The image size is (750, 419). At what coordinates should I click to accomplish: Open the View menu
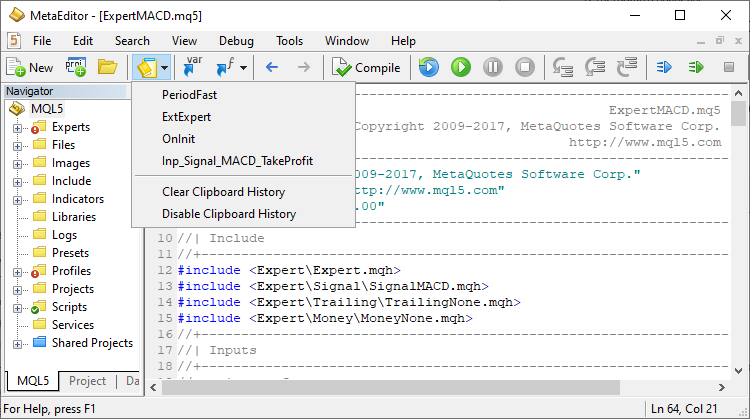(x=184, y=41)
